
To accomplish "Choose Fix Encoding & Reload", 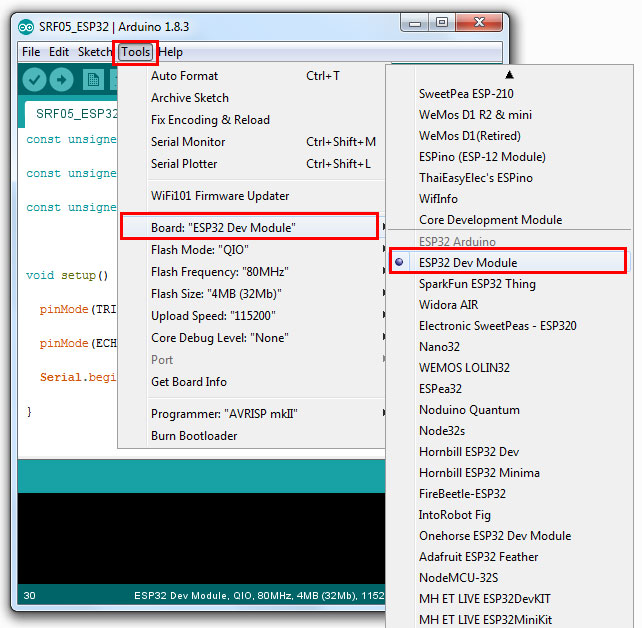I will (x=251, y=120).
